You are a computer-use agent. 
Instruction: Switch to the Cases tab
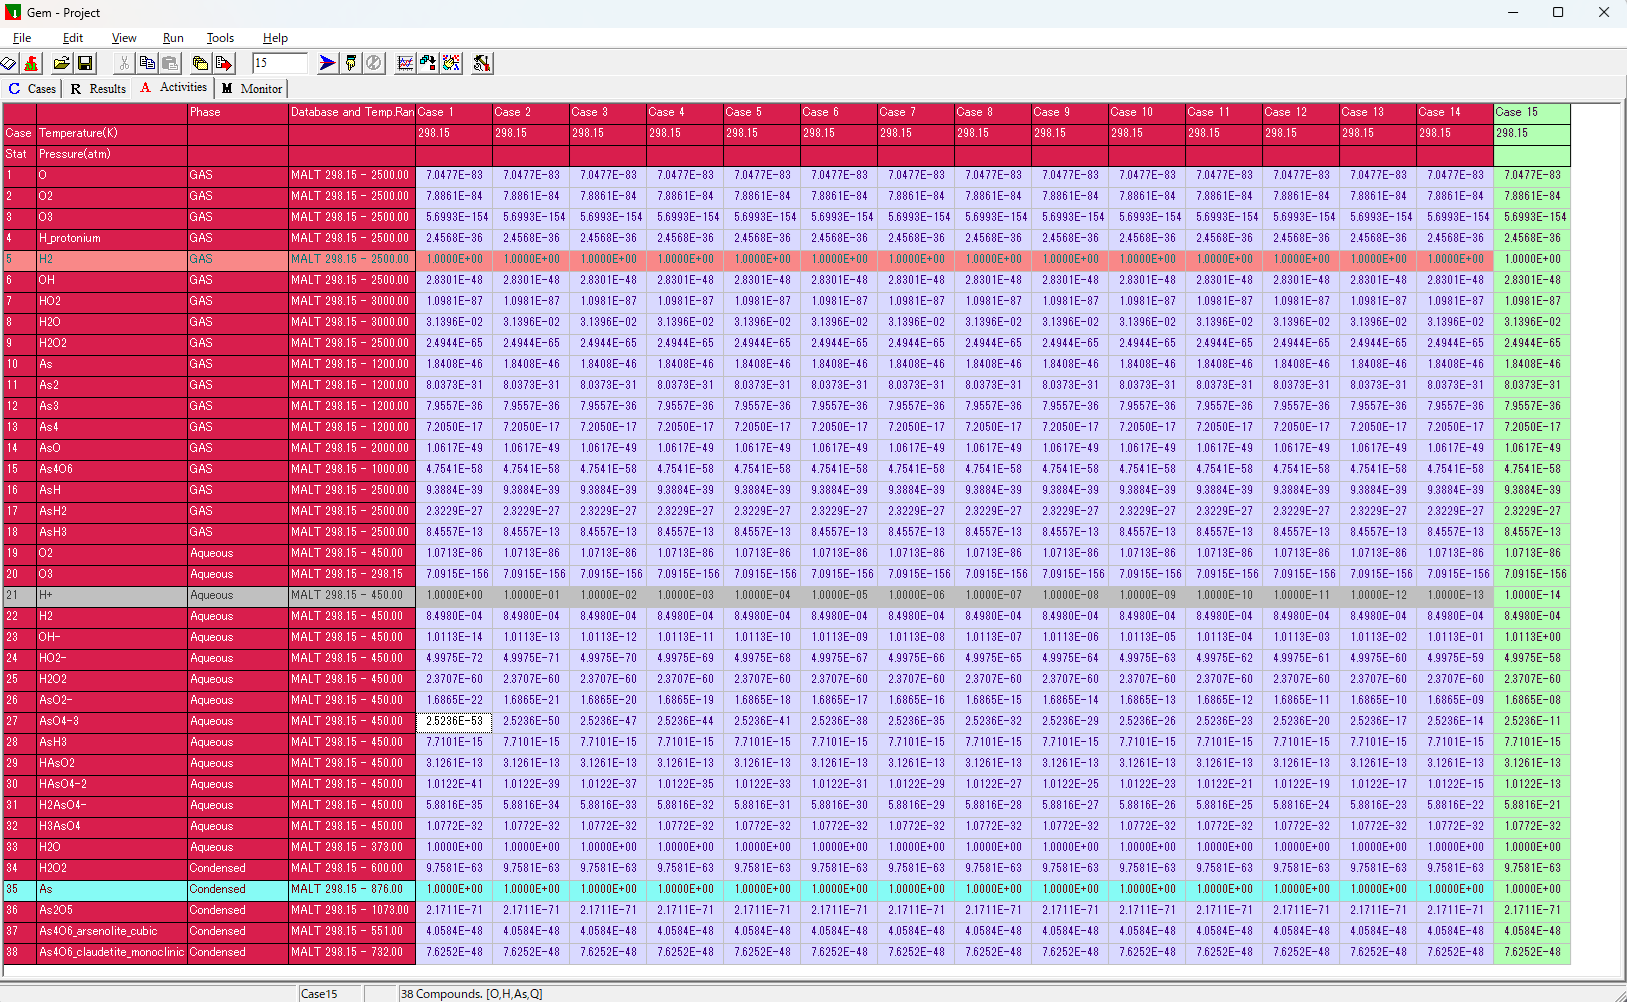[32, 89]
